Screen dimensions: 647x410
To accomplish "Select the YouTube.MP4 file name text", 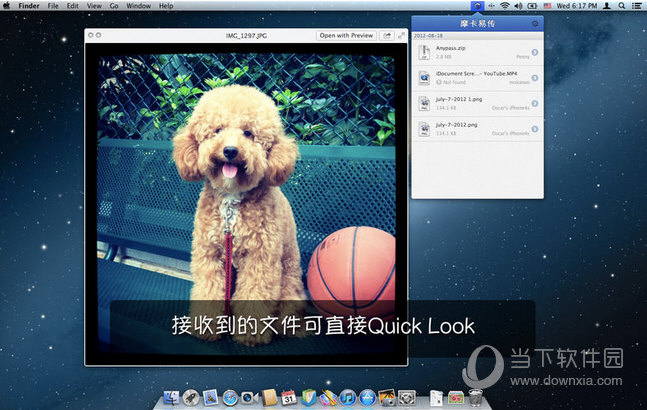I will pos(477,73).
